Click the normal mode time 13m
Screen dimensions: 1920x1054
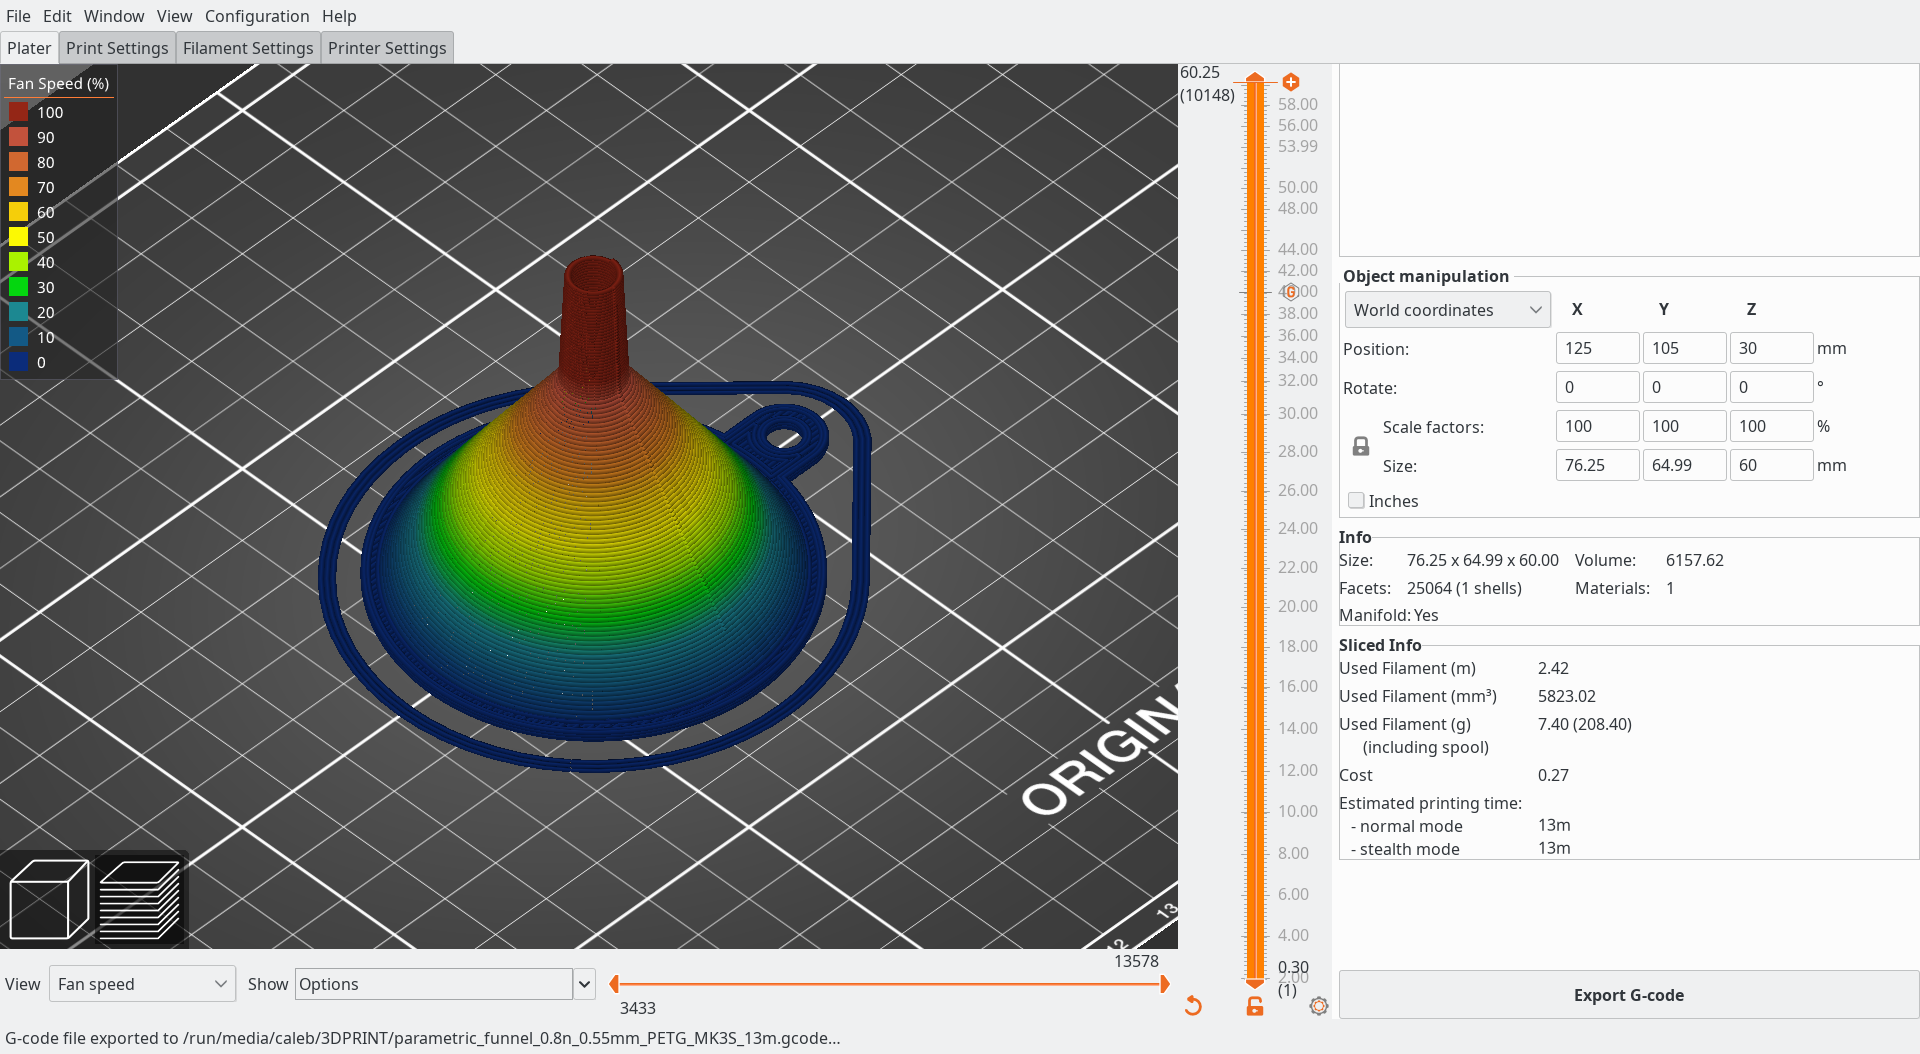tap(1554, 825)
